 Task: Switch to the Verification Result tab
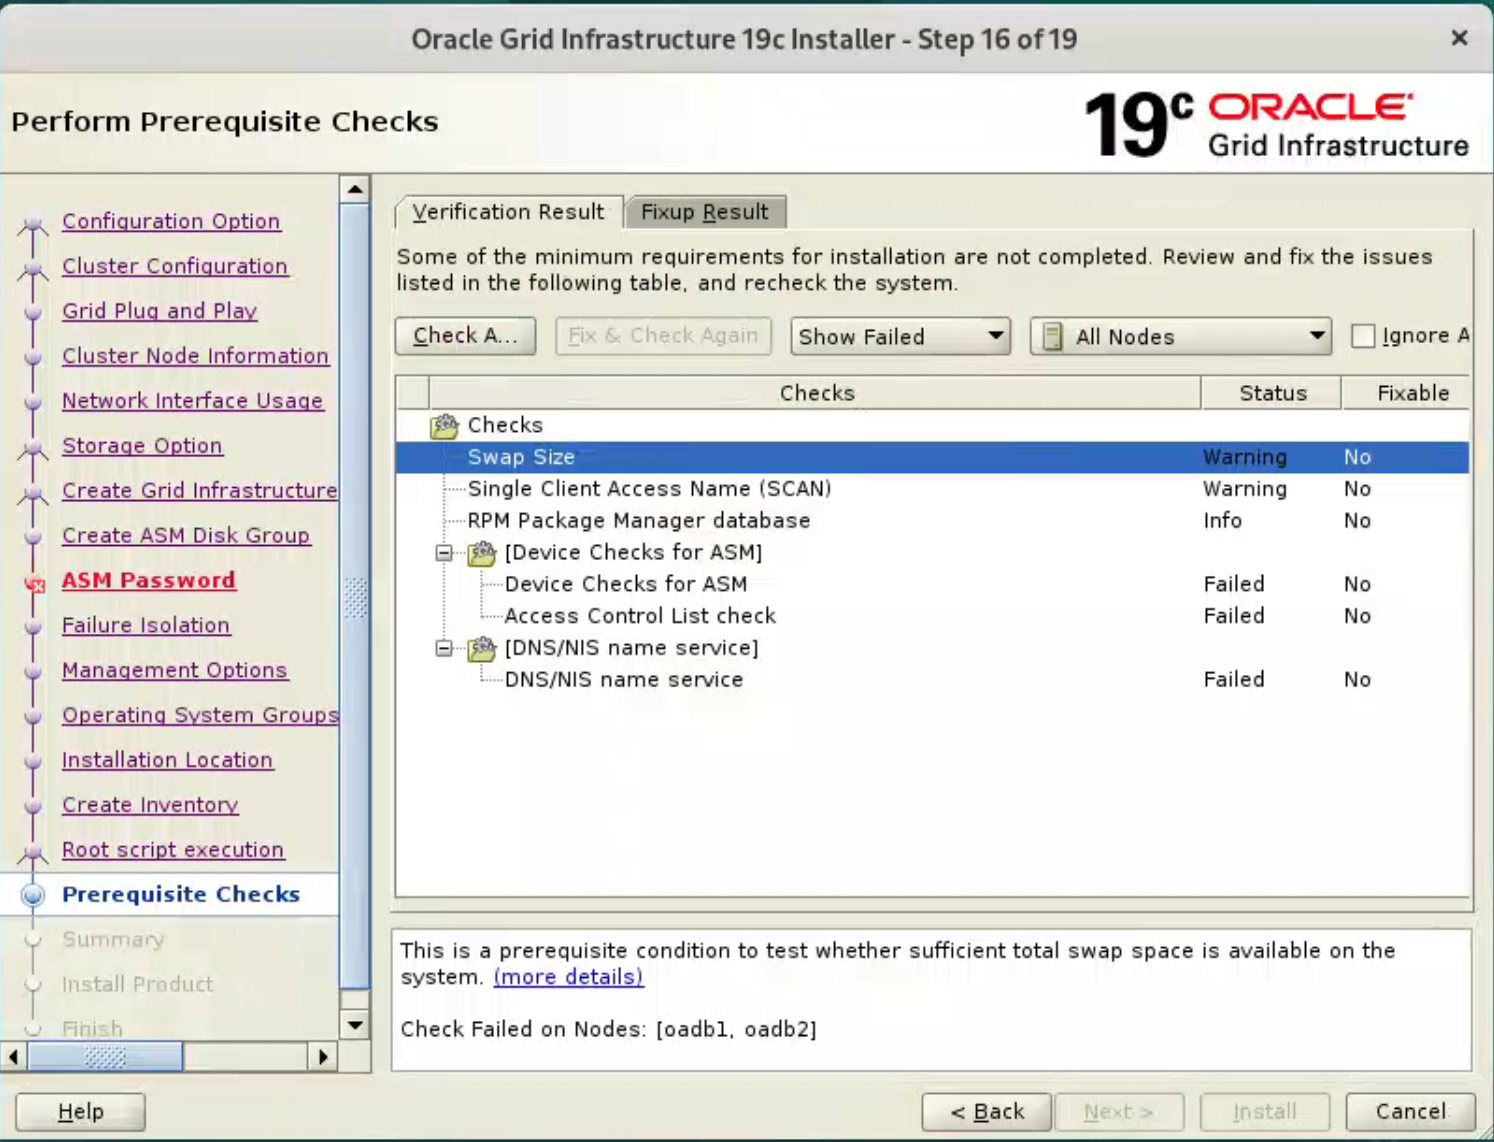(509, 212)
